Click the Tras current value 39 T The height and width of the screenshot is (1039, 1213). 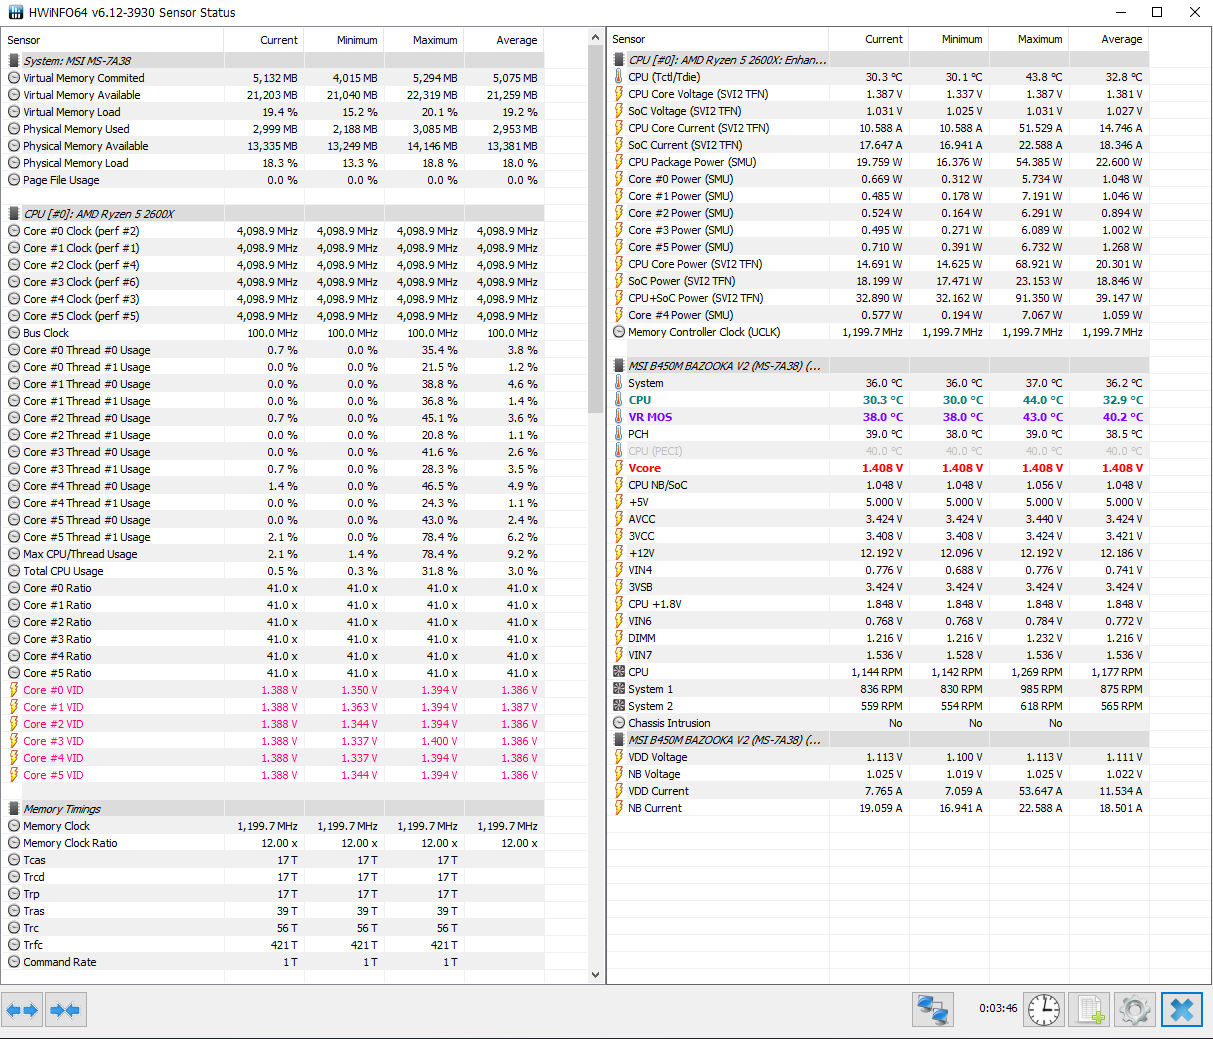pyautogui.click(x=287, y=911)
